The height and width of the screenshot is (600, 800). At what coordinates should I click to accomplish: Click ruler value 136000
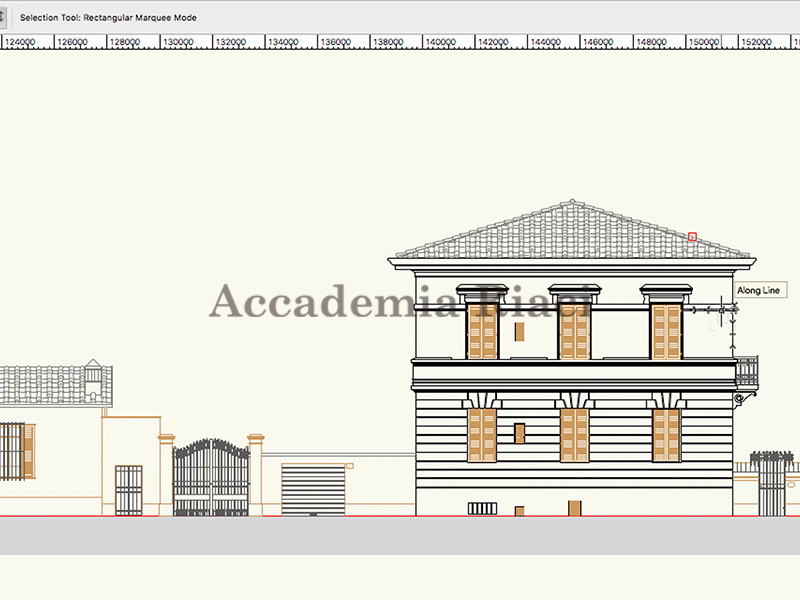336,42
